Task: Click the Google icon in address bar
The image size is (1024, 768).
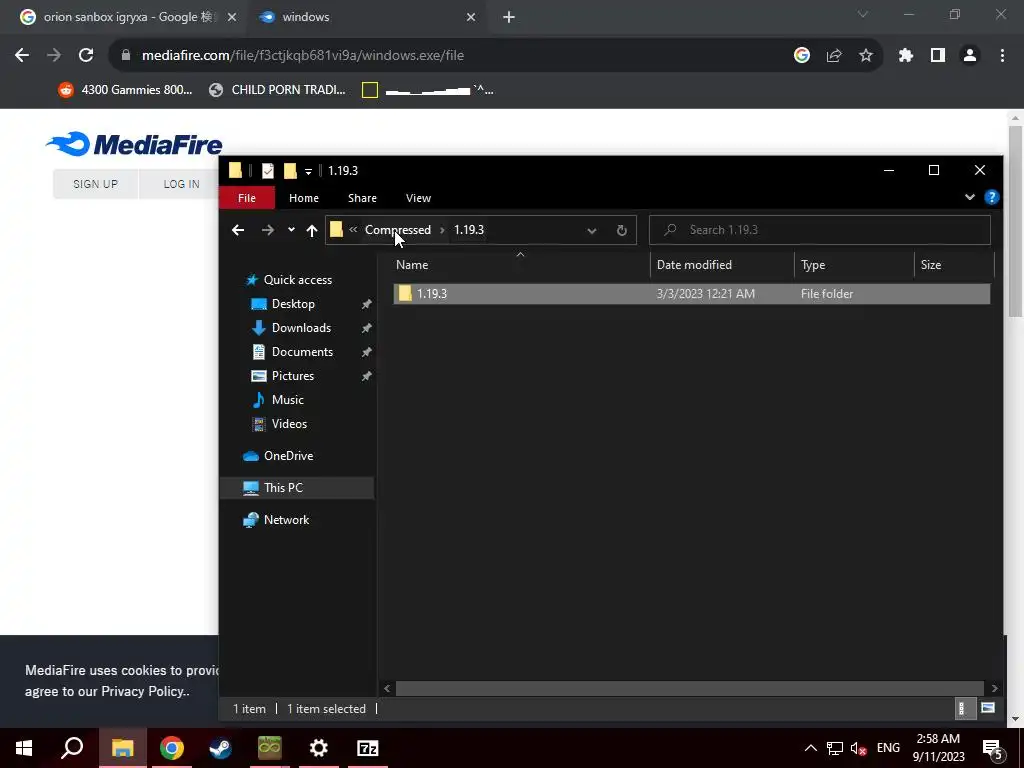Action: pos(802,56)
